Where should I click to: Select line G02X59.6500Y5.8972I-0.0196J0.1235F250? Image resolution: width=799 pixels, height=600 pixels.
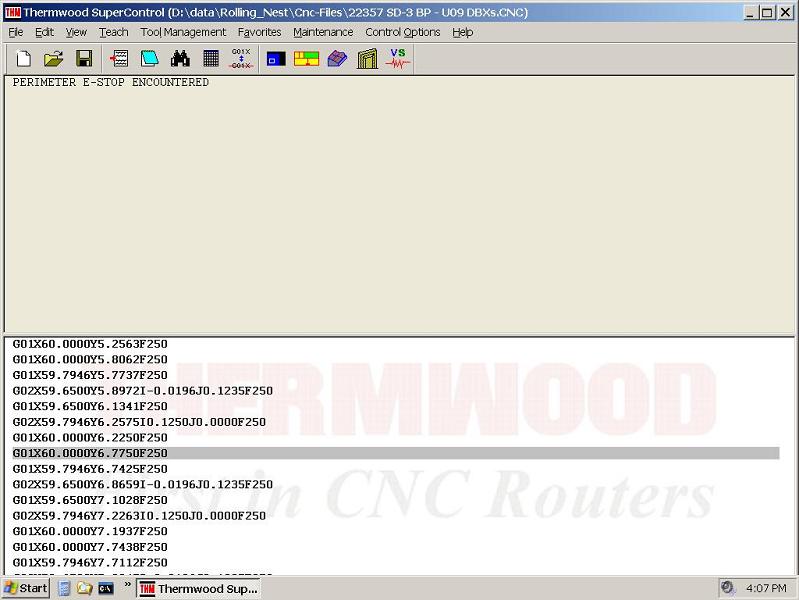pyautogui.click(x=143, y=391)
